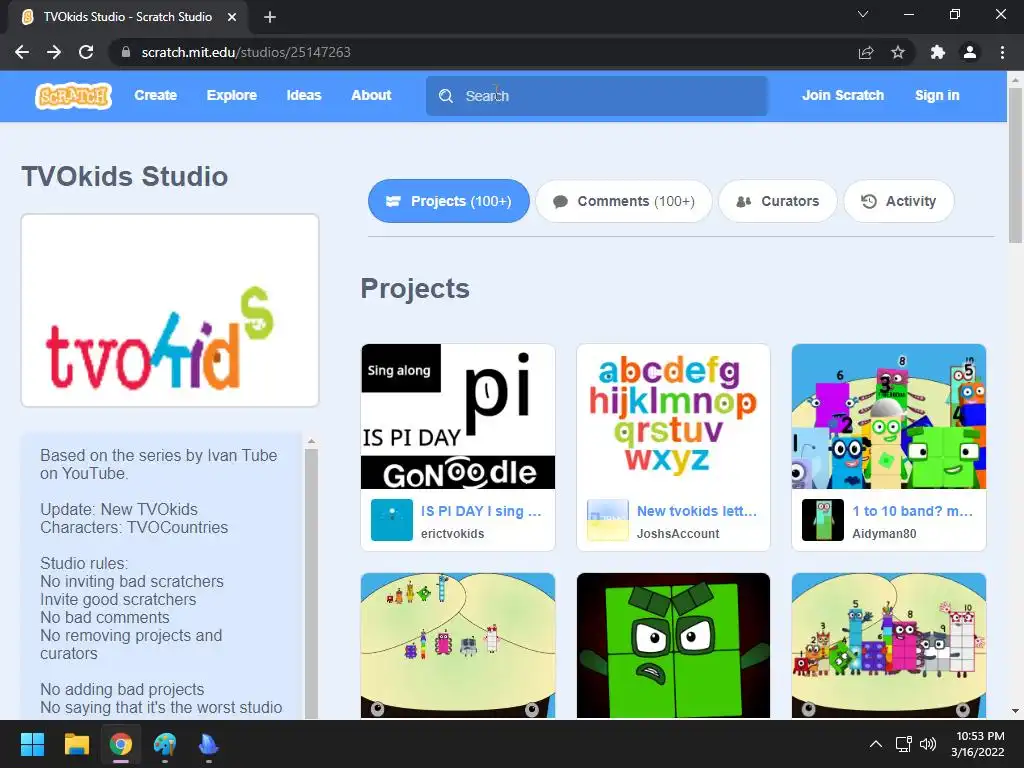The image size is (1024, 768).
Task: Reload the page
Action: point(86,52)
